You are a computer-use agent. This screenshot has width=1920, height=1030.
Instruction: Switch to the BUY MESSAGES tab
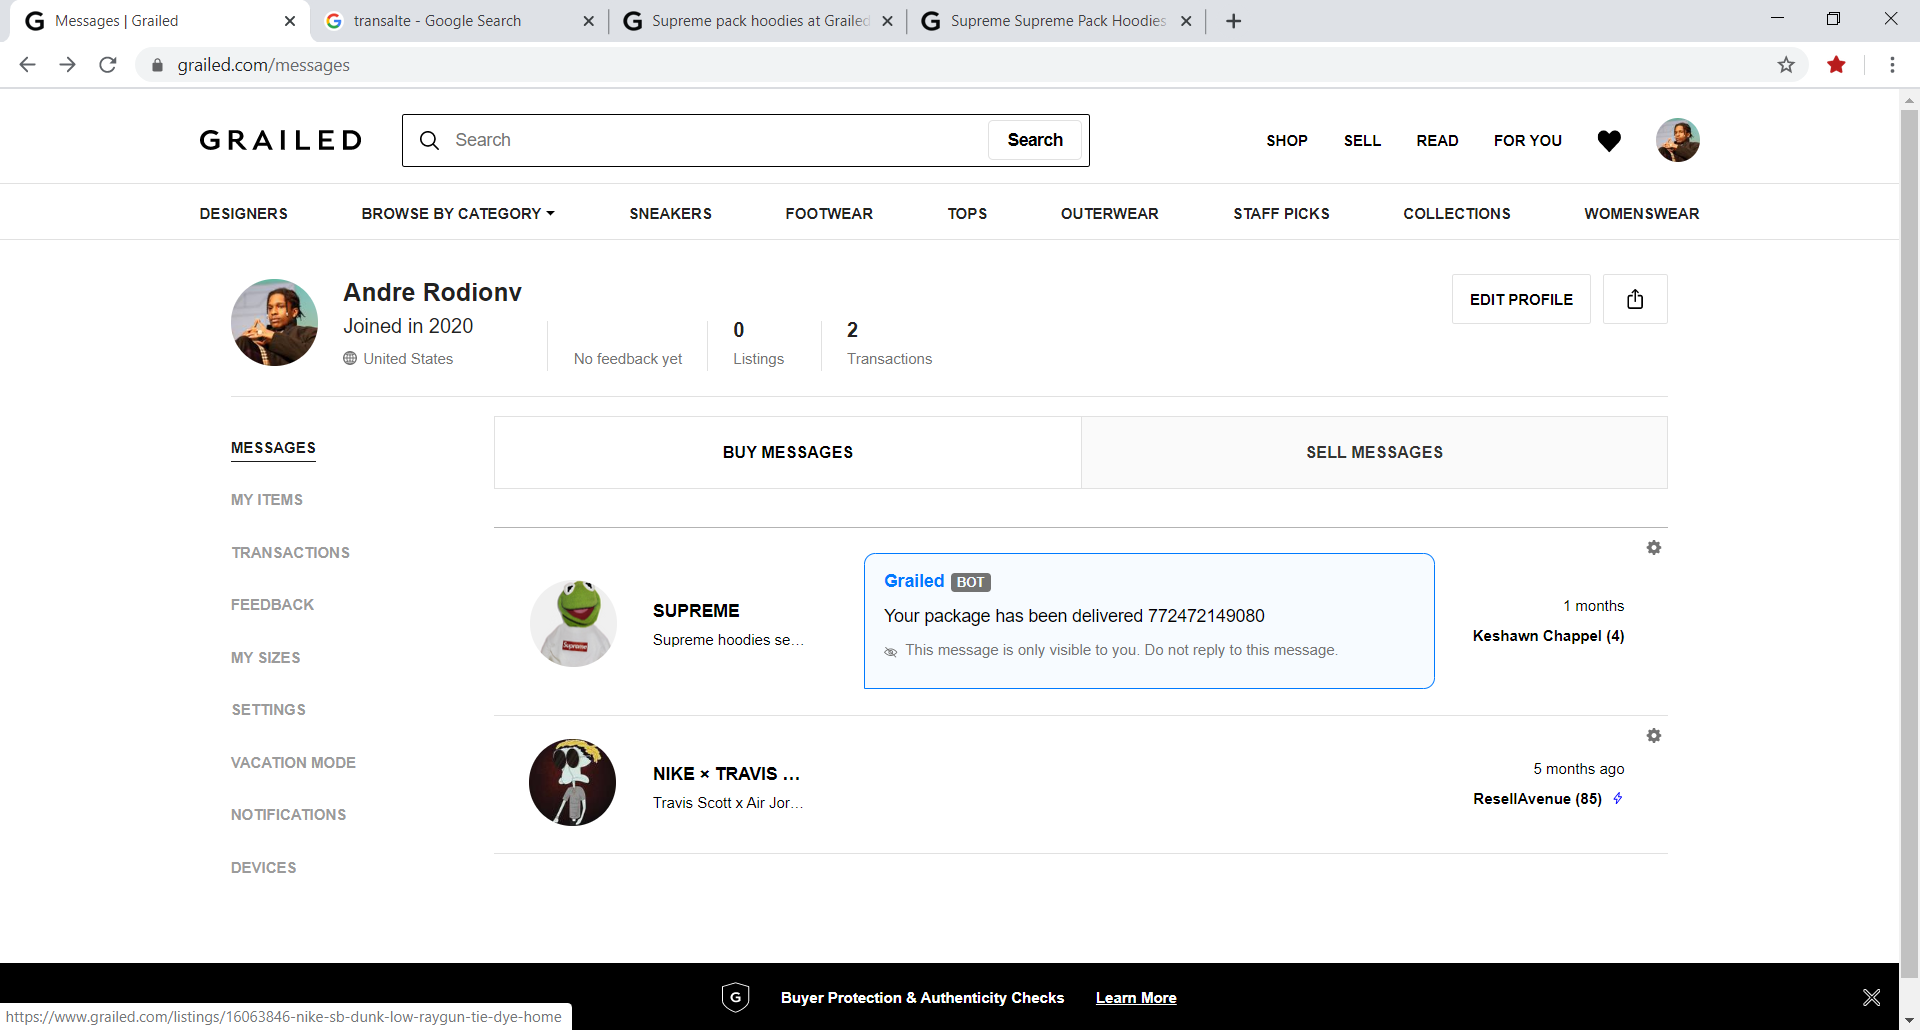[x=788, y=452]
